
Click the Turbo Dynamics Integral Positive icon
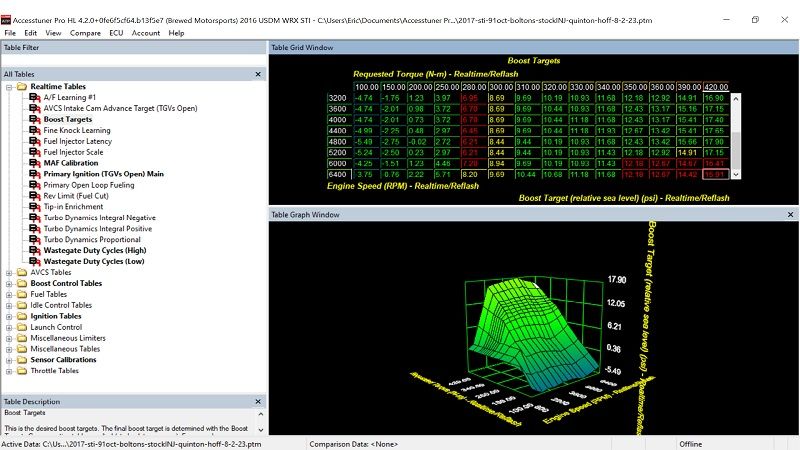click(35, 229)
